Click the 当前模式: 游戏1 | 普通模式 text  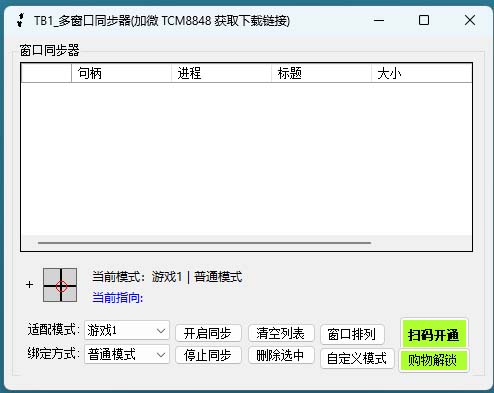tap(167, 277)
